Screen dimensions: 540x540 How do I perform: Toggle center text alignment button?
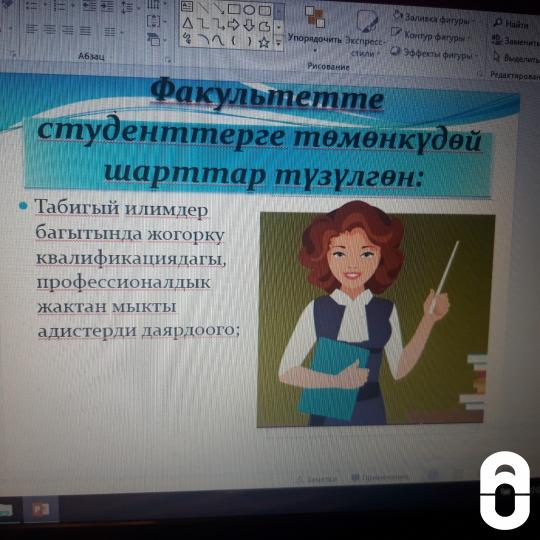coord(50,30)
